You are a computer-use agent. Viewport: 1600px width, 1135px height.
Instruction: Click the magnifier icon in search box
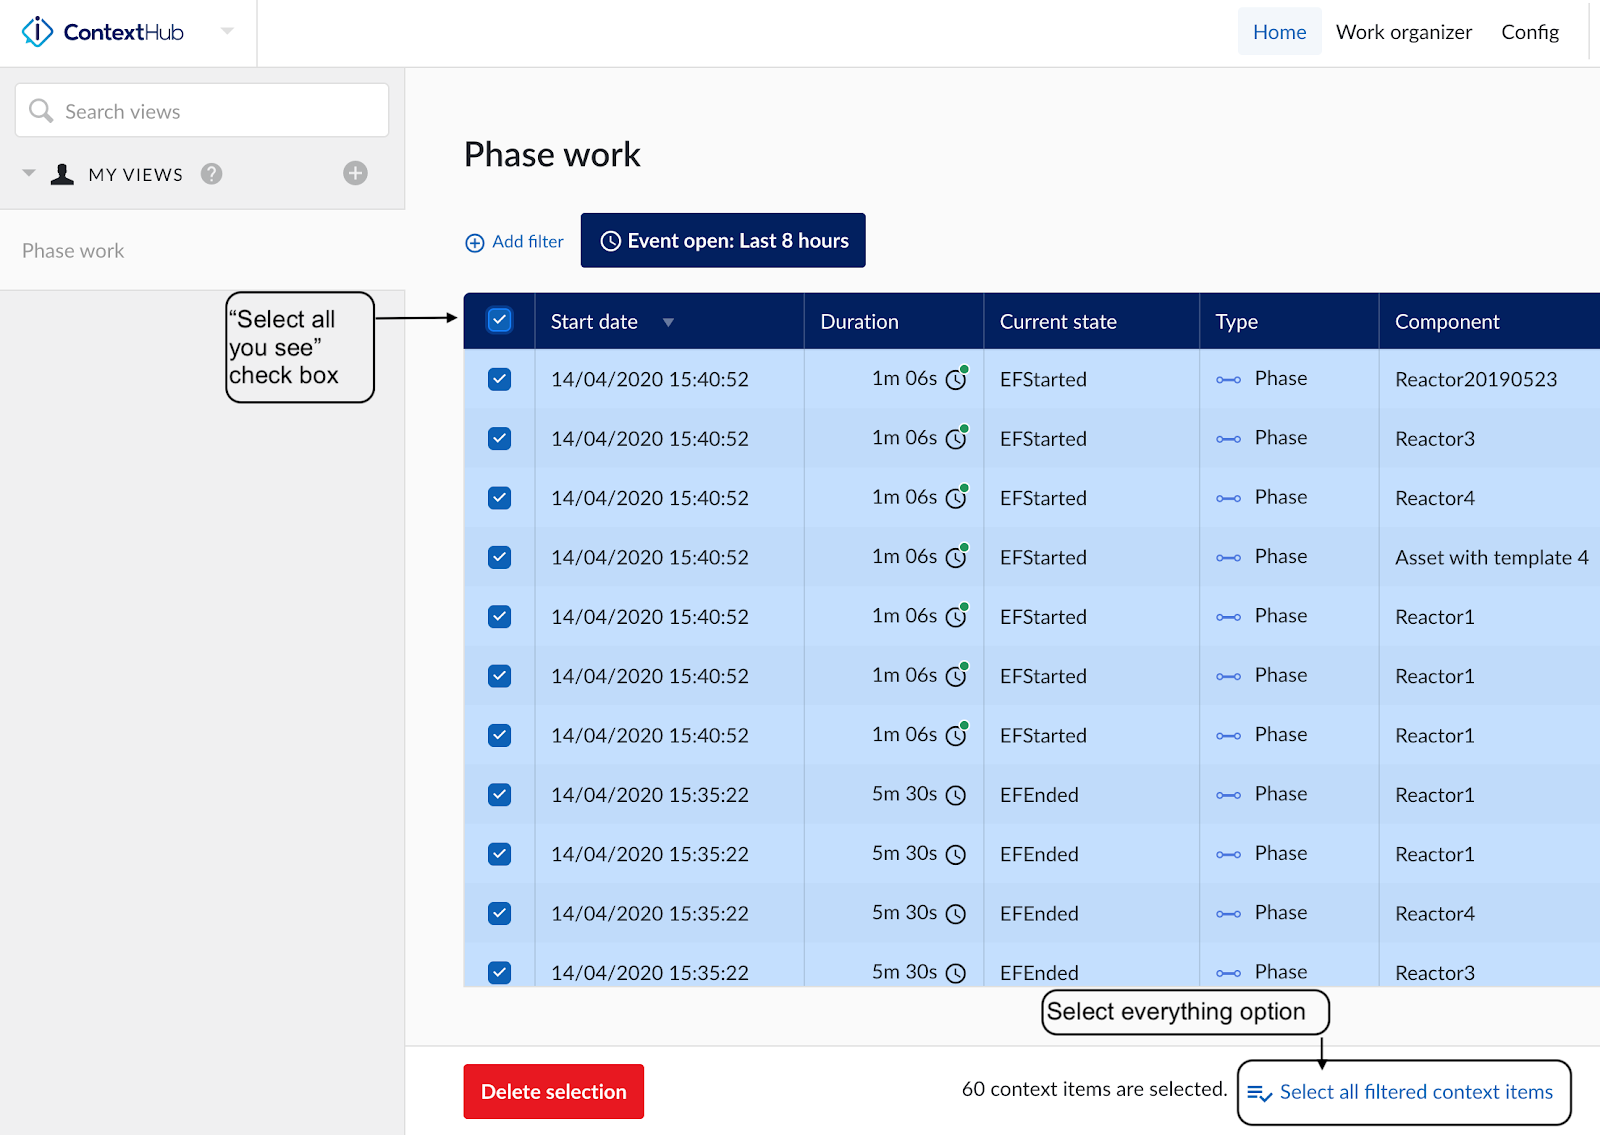tap(41, 111)
